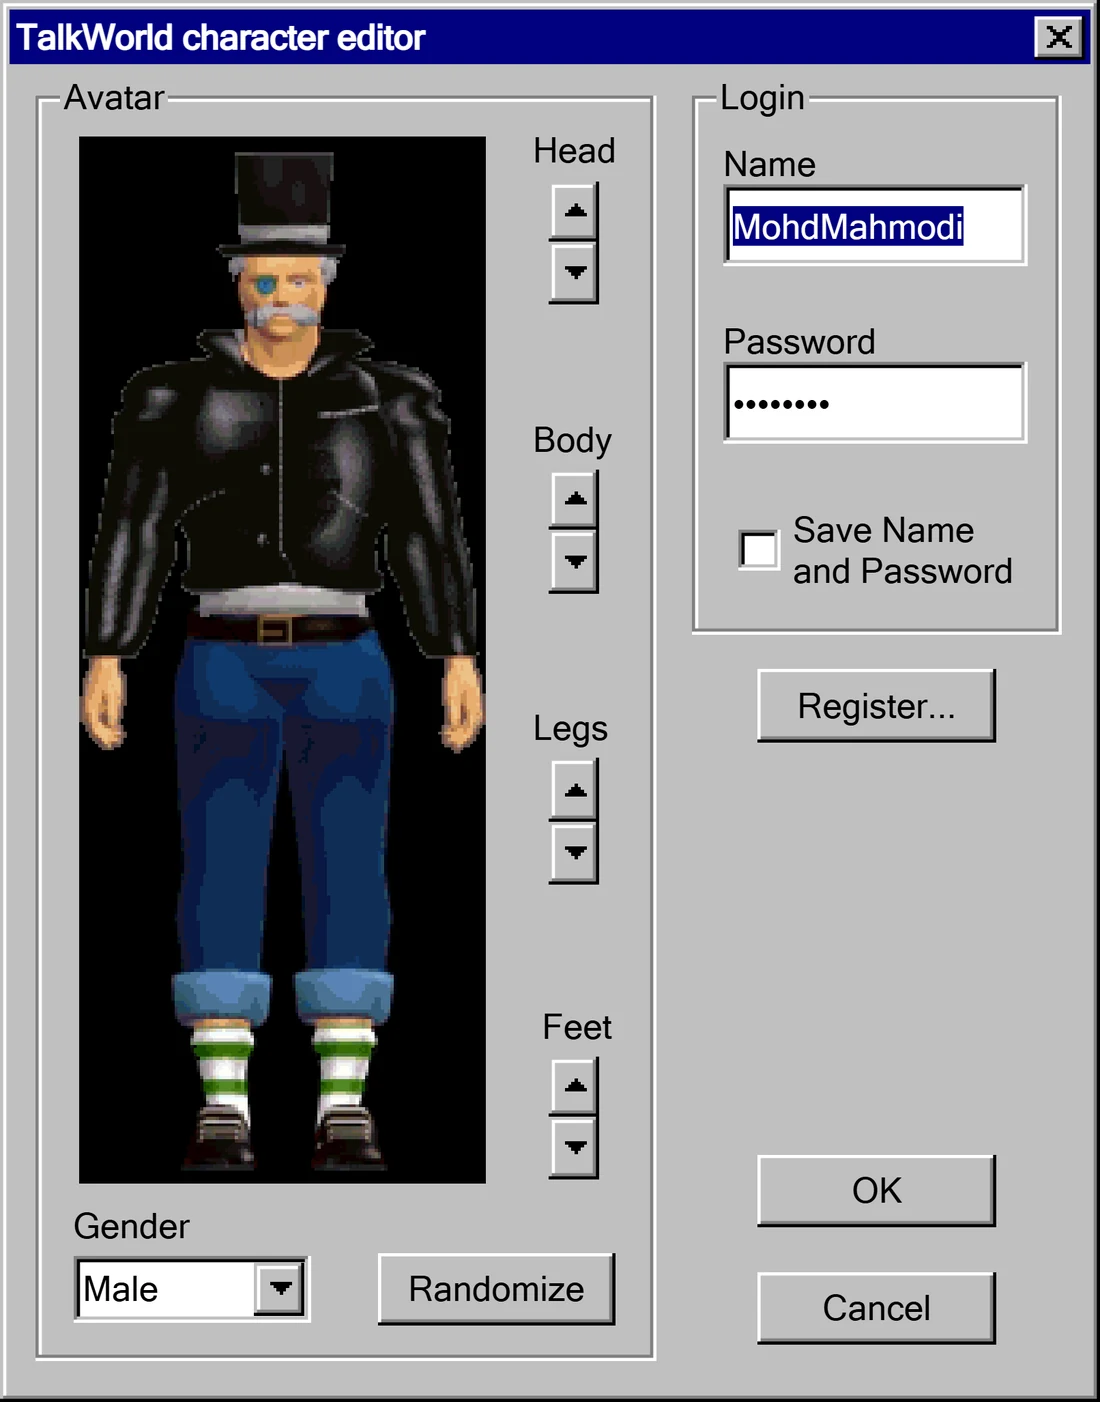
Task: Click the Body up arrow
Action: pos(574,499)
